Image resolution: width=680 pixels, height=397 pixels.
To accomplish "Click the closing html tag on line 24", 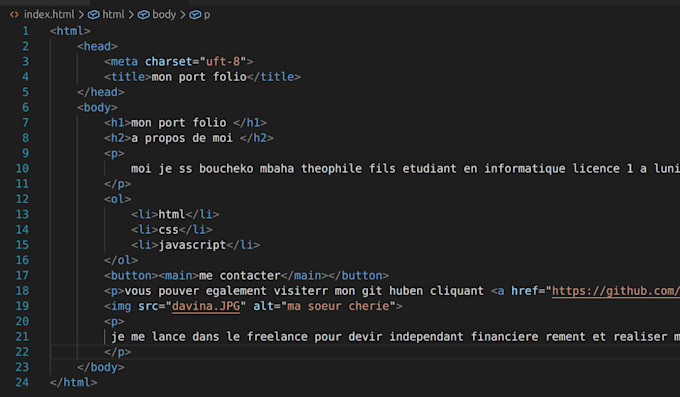I will coord(73,383).
